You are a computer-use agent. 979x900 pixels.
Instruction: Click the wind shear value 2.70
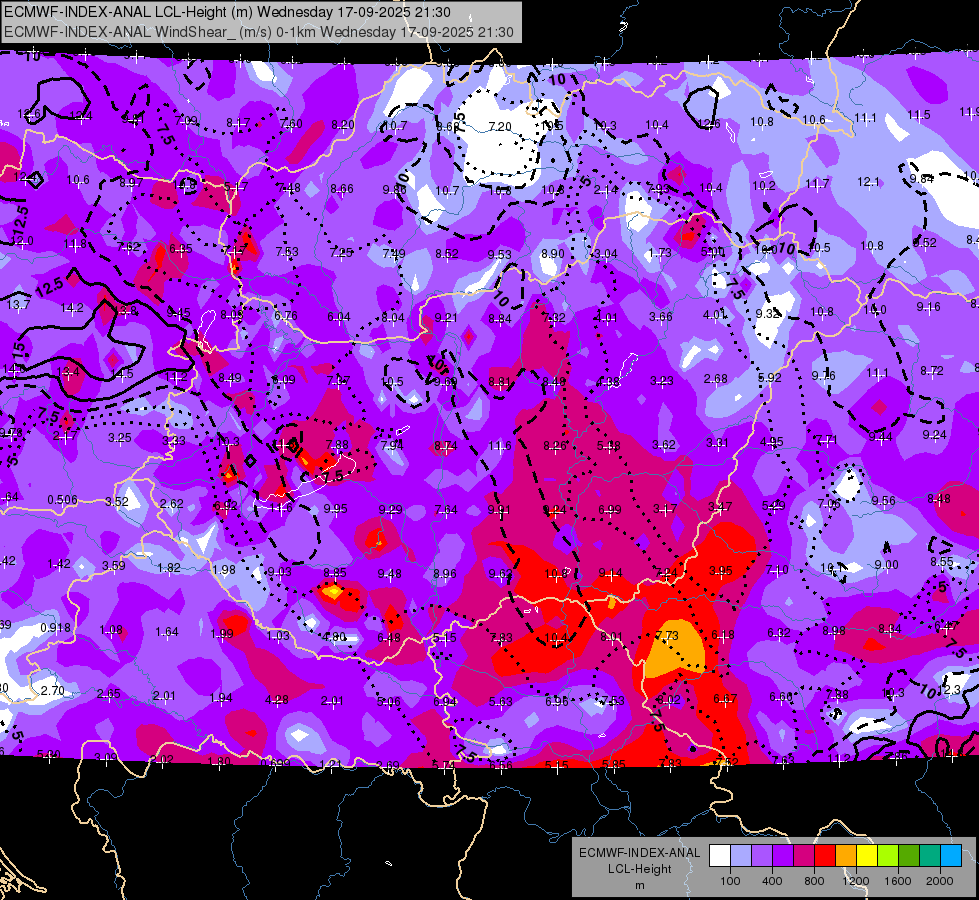(52, 690)
